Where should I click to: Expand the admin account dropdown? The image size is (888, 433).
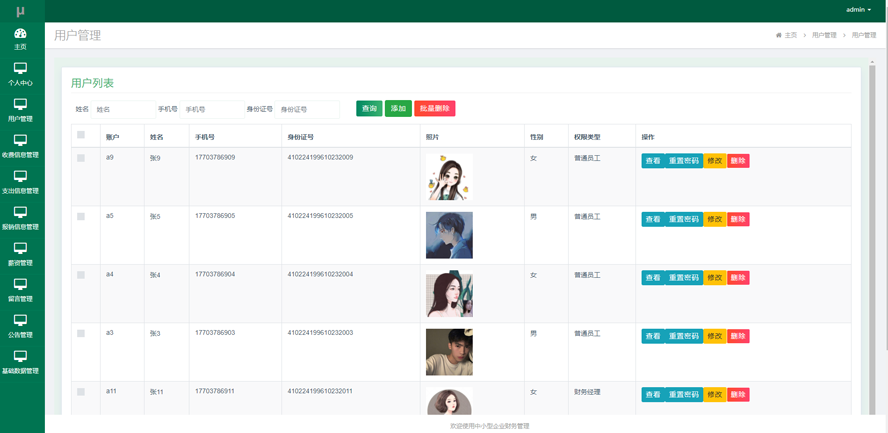(858, 10)
